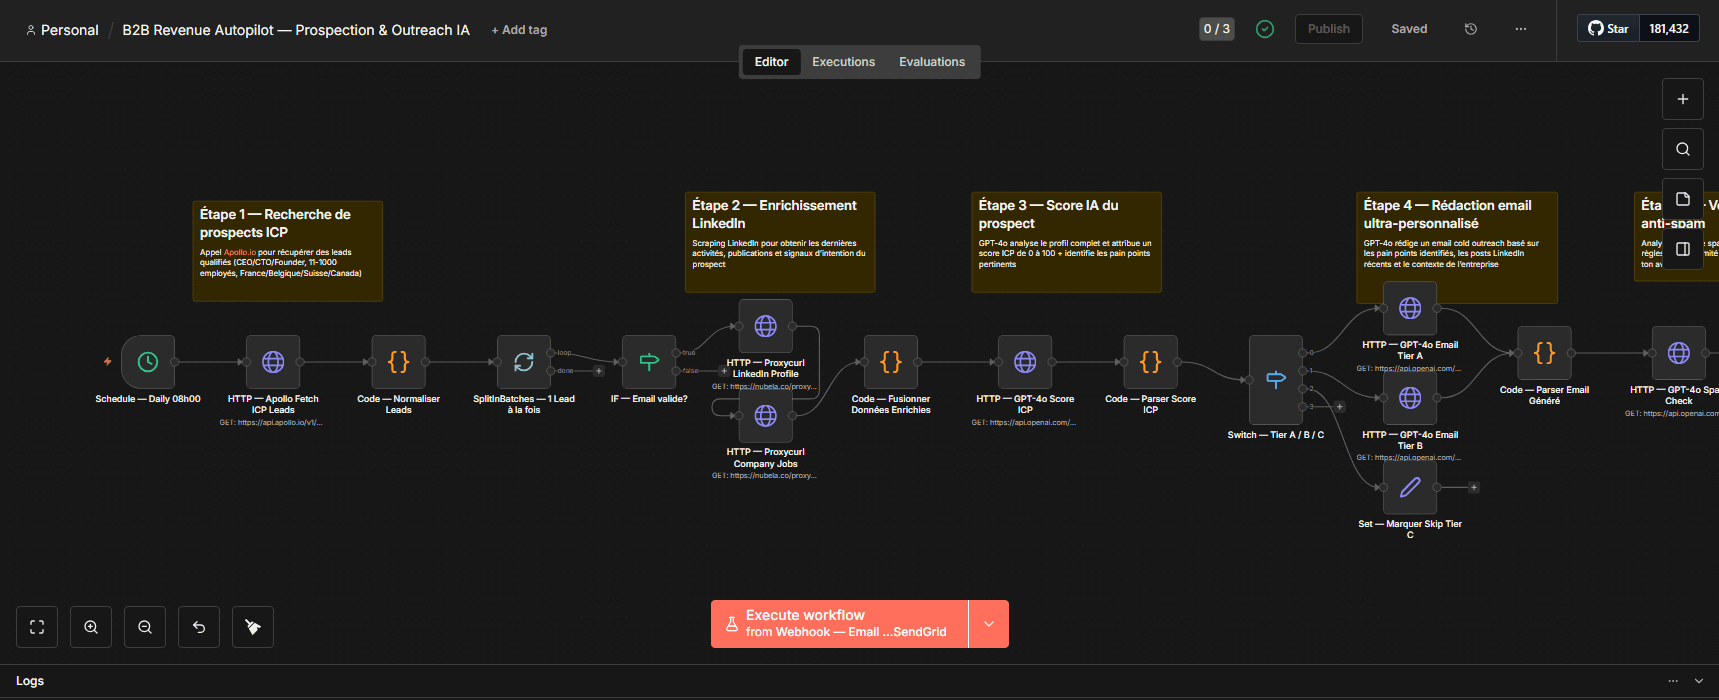Switch to the Executions tab

[843, 62]
